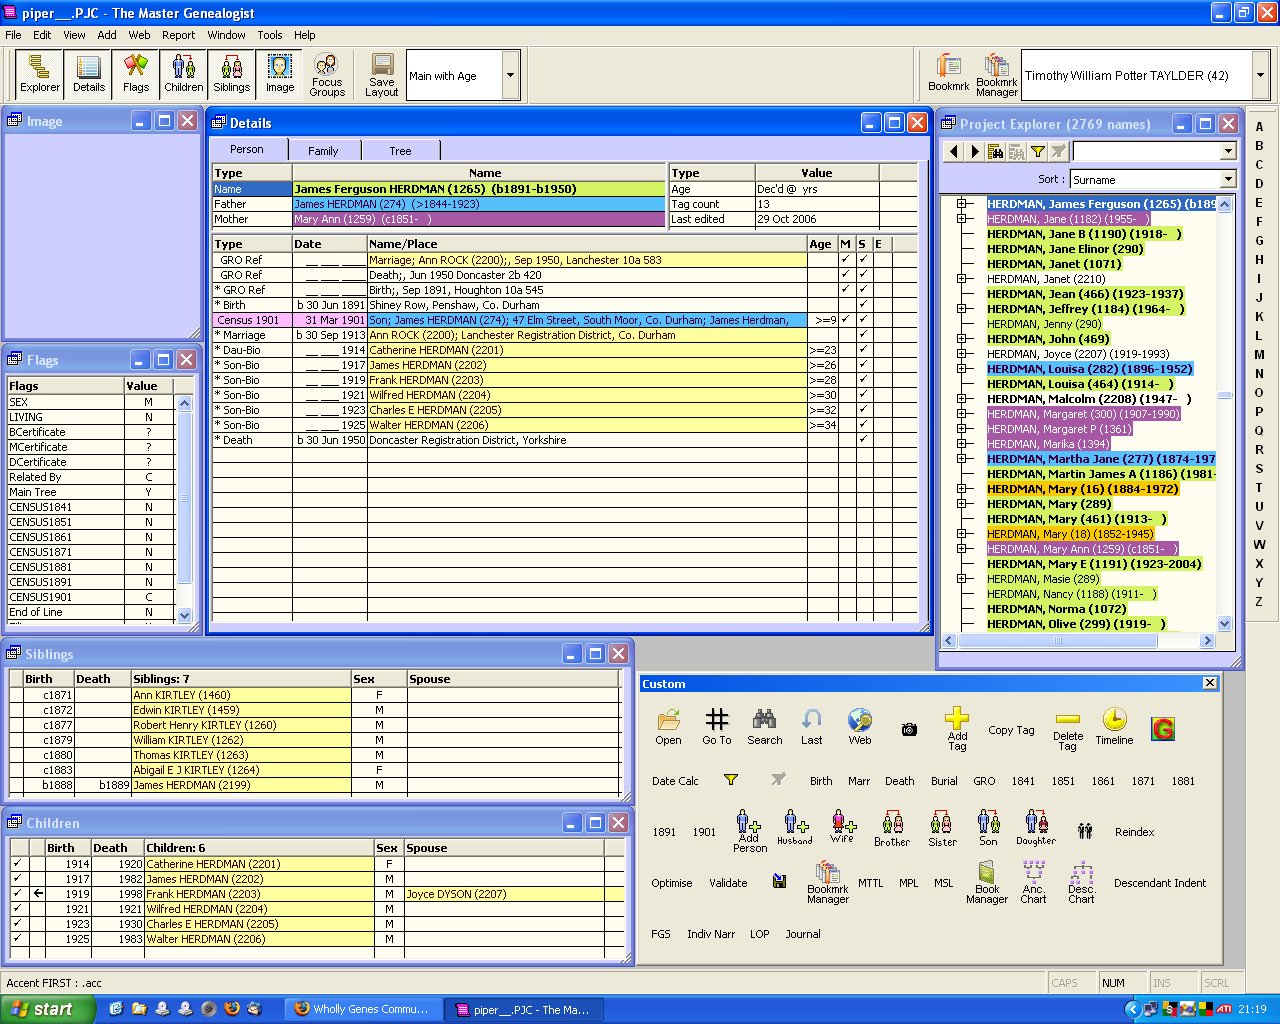
Task: Click the Validate button
Action: (728, 883)
